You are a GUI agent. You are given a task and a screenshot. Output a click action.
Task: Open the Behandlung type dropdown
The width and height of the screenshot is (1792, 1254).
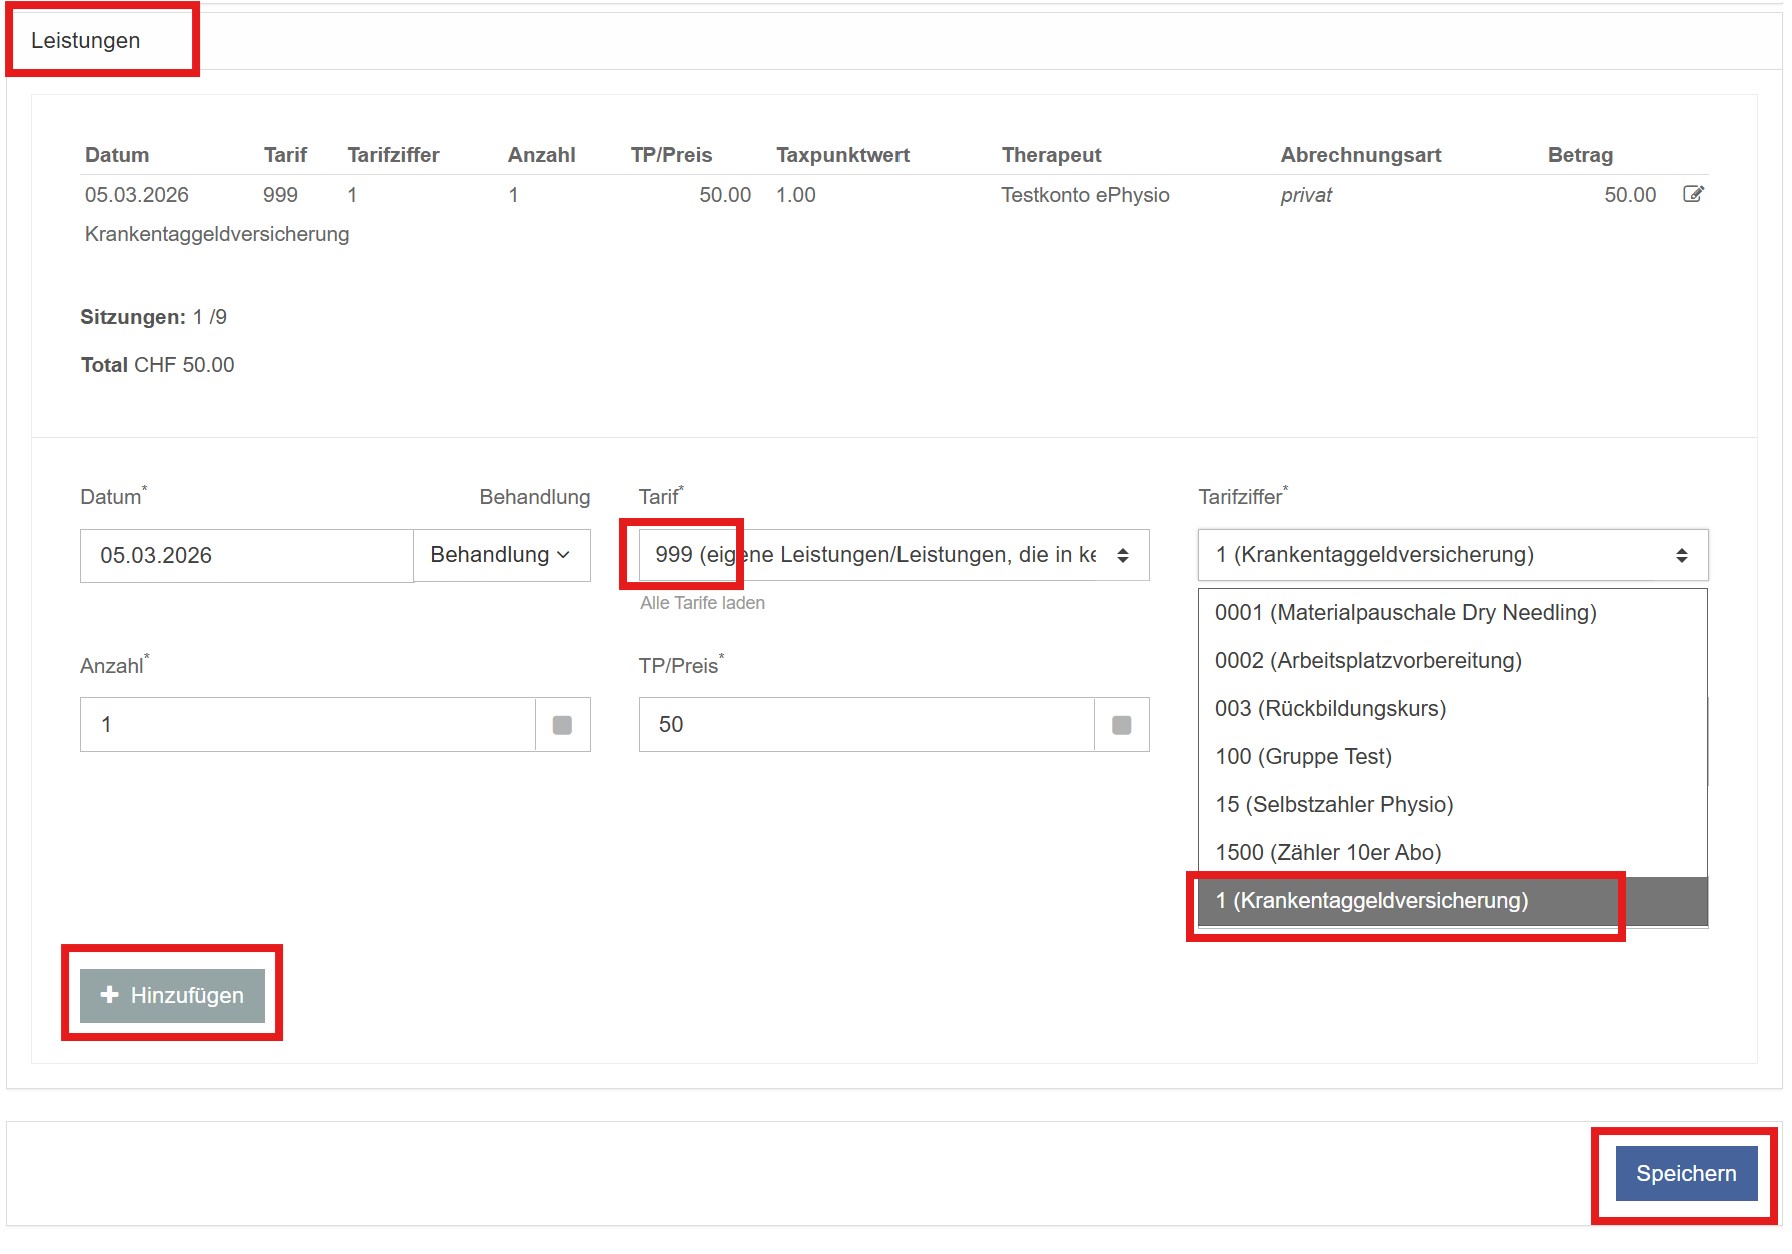point(501,555)
